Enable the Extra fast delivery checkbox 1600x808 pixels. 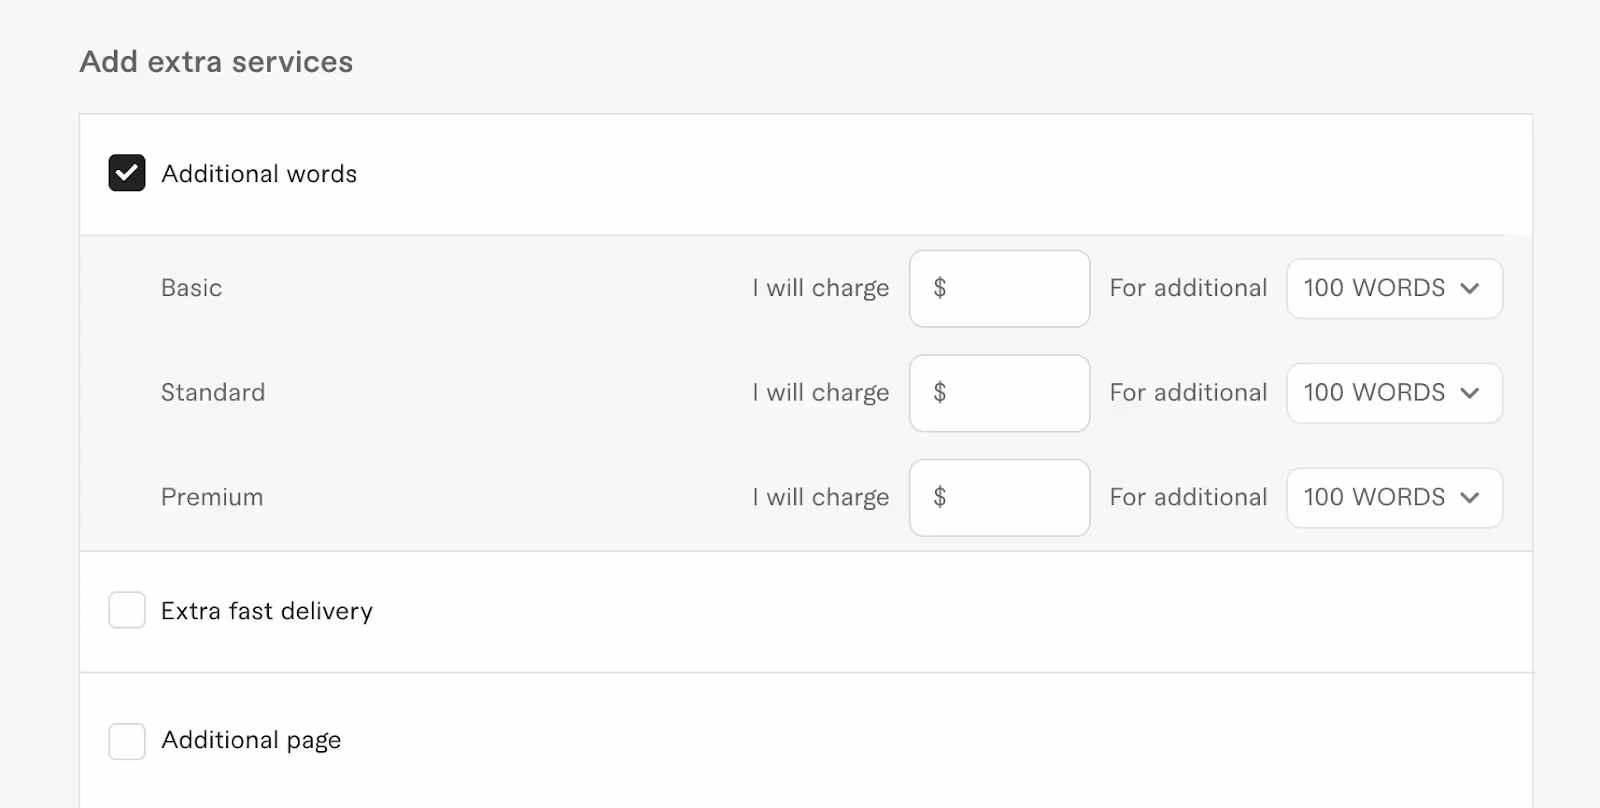click(x=127, y=610)
